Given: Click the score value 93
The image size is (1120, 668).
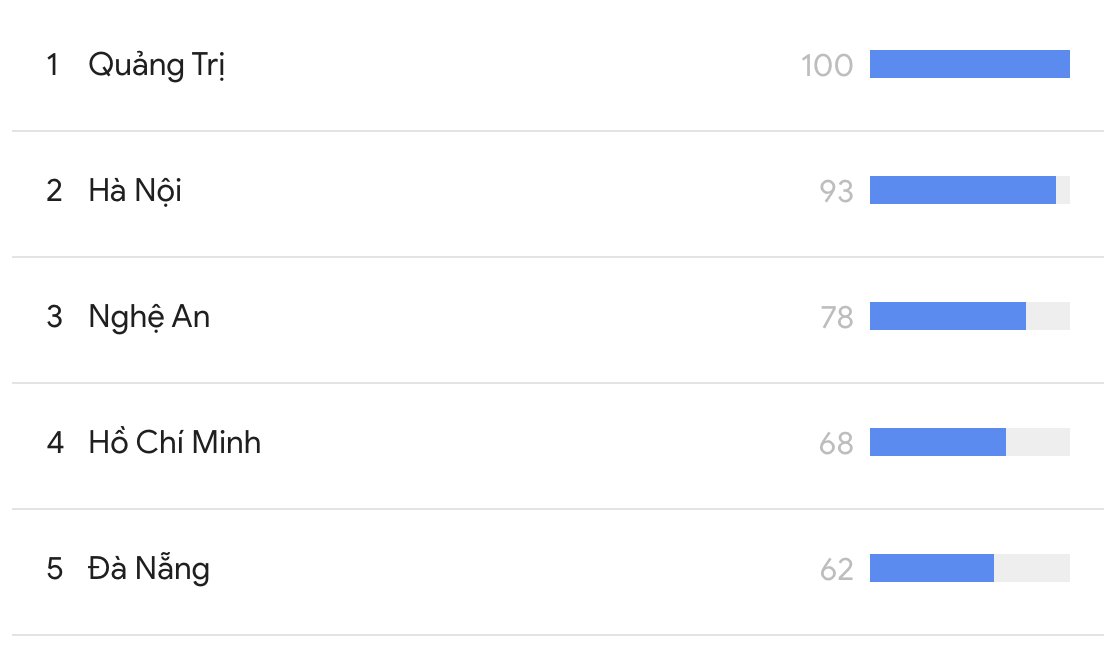Looking at the screenshot, I should (836, 191).
